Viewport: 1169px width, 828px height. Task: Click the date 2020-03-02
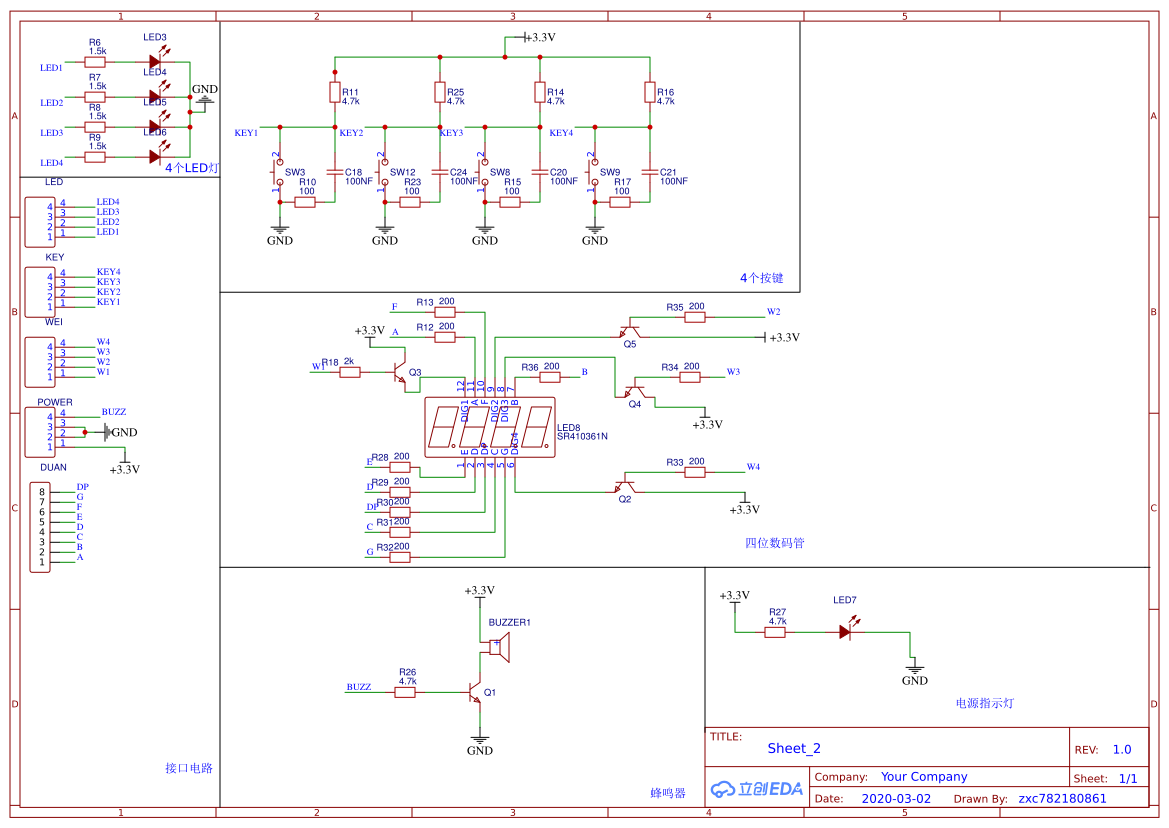(x=896, y=798)
